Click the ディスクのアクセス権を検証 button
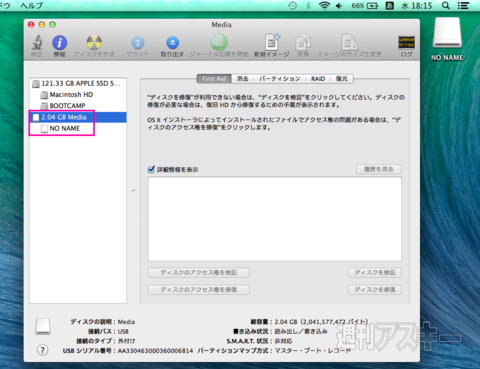Screen dimensions: 480x369 (x=199, y=273)
